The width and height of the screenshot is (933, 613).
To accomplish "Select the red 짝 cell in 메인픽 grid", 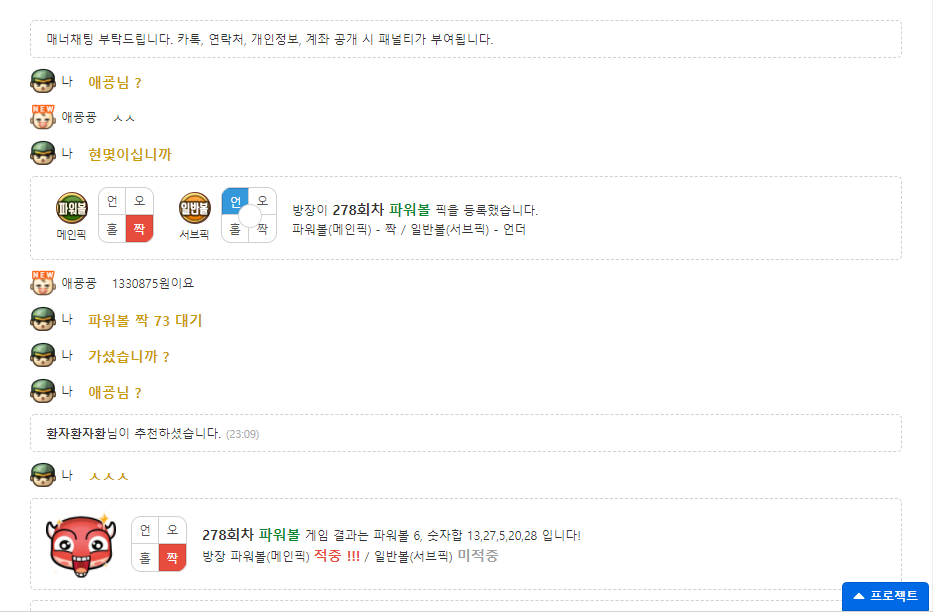I will (139, 229).
